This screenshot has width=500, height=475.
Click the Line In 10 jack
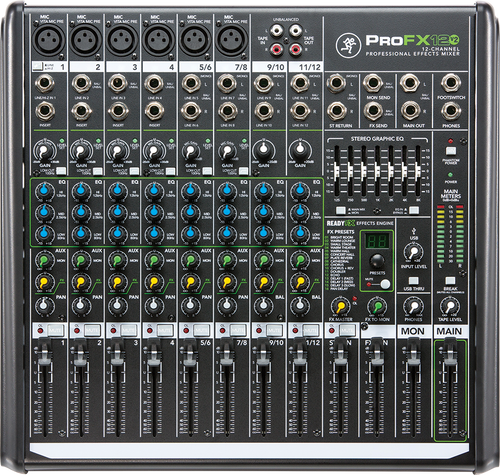click(x=263, y=111)
